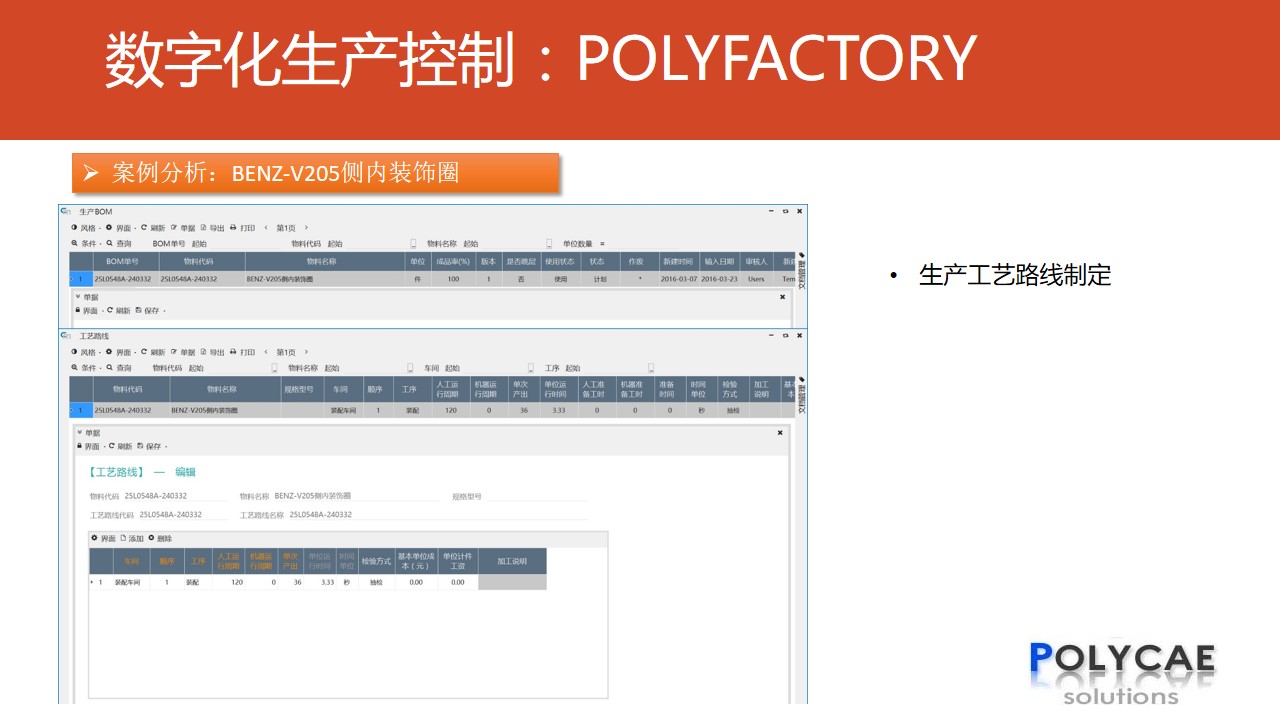Toggle checkbox before 车间 filter in 工艺路线
The width and height of the screenshot is (1280, 720).
point(411,368)
